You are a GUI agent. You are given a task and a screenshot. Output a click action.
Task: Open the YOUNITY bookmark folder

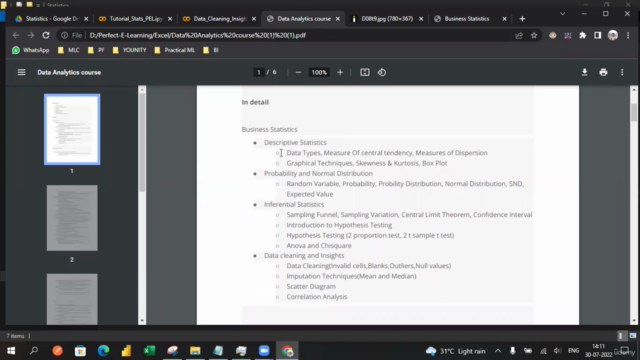pos(129,50)
